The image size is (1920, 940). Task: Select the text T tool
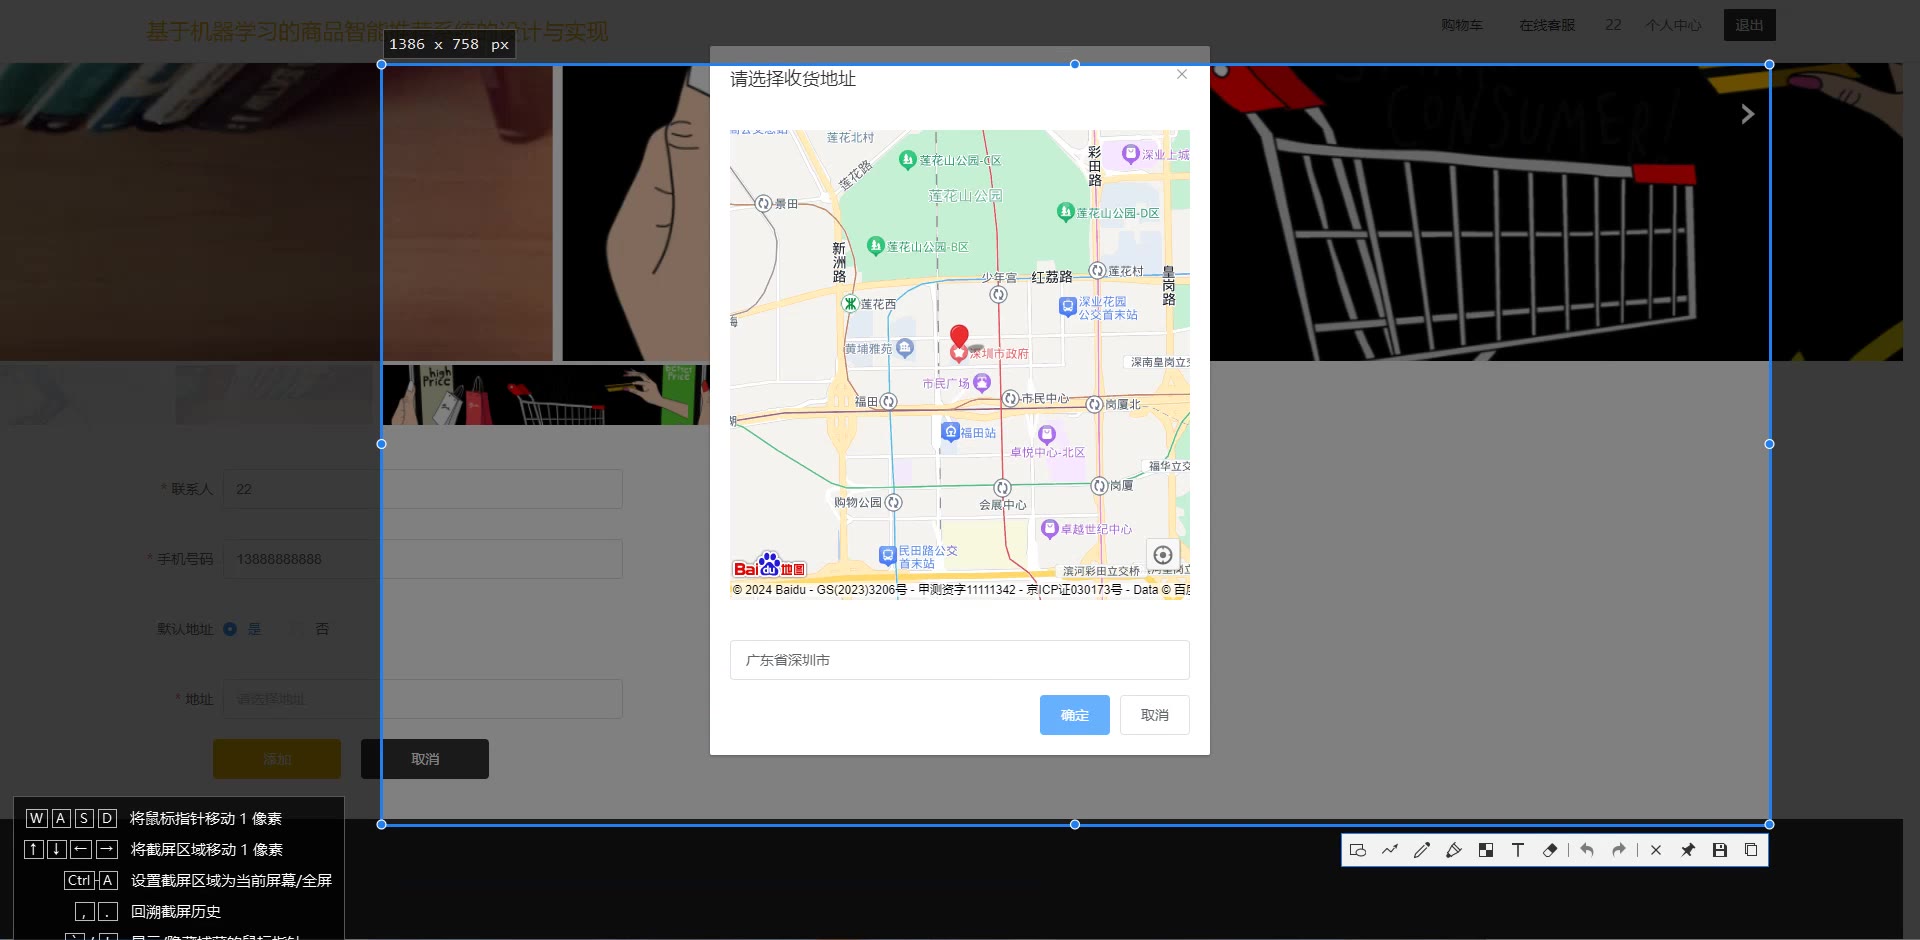pos(1518,850)
